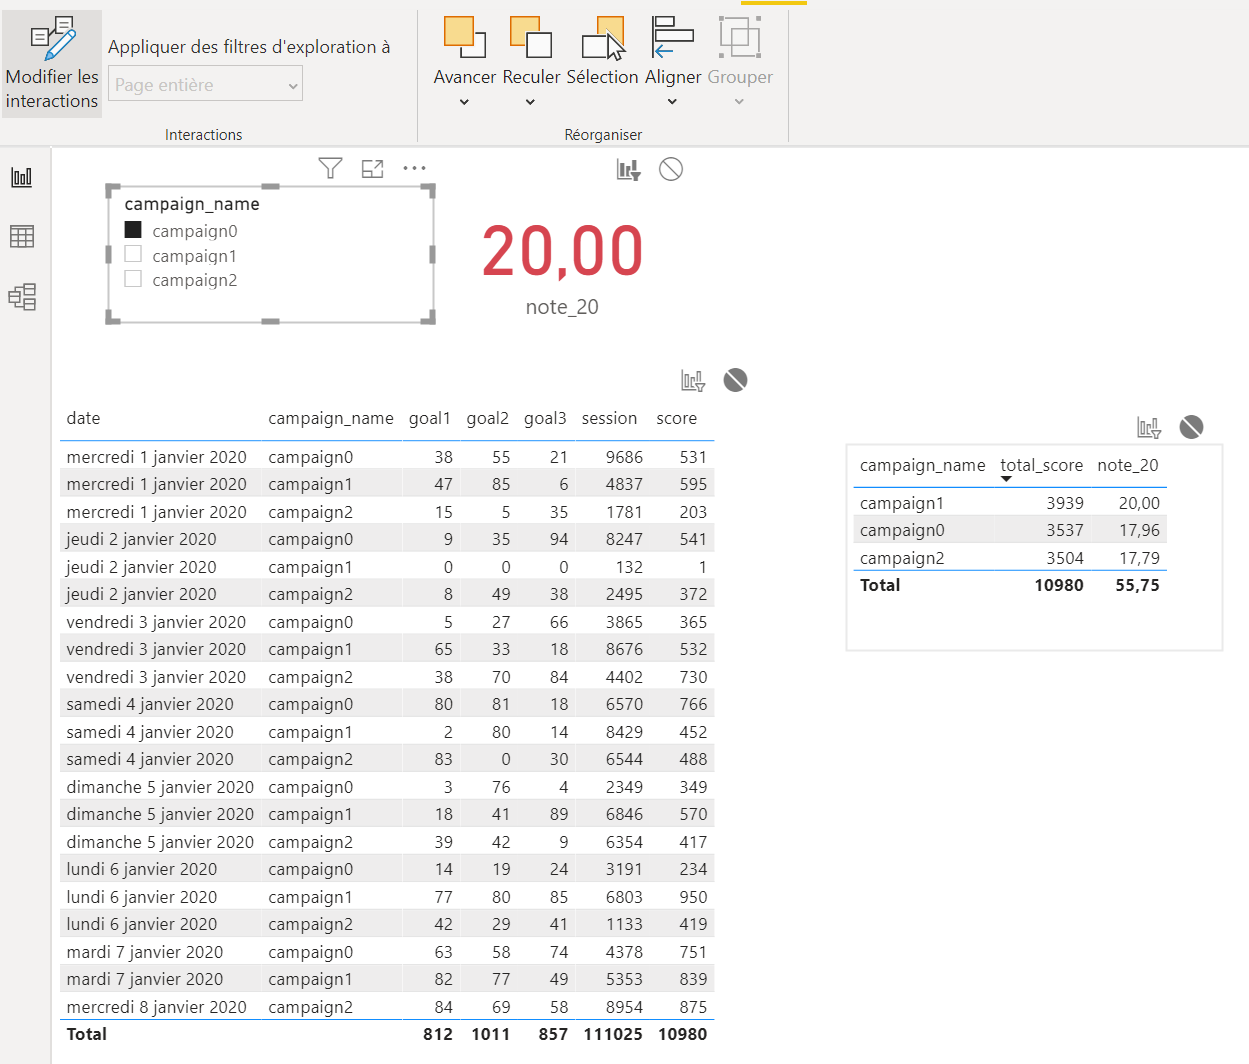Click the goal2 column header
This screenshot has height=1064, width=1249.
point(488,418)
